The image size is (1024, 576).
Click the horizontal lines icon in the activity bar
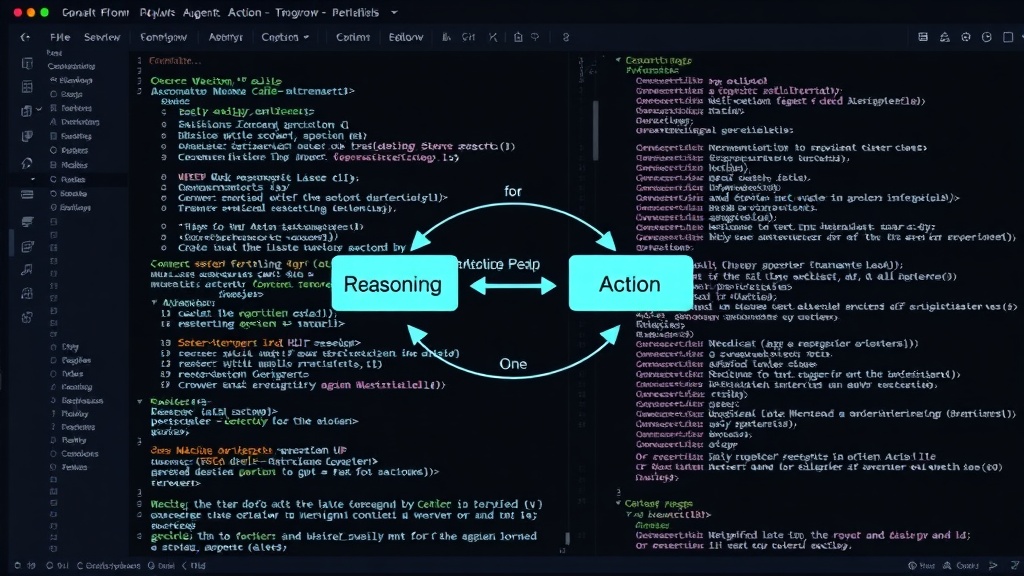tap(27, 194)
